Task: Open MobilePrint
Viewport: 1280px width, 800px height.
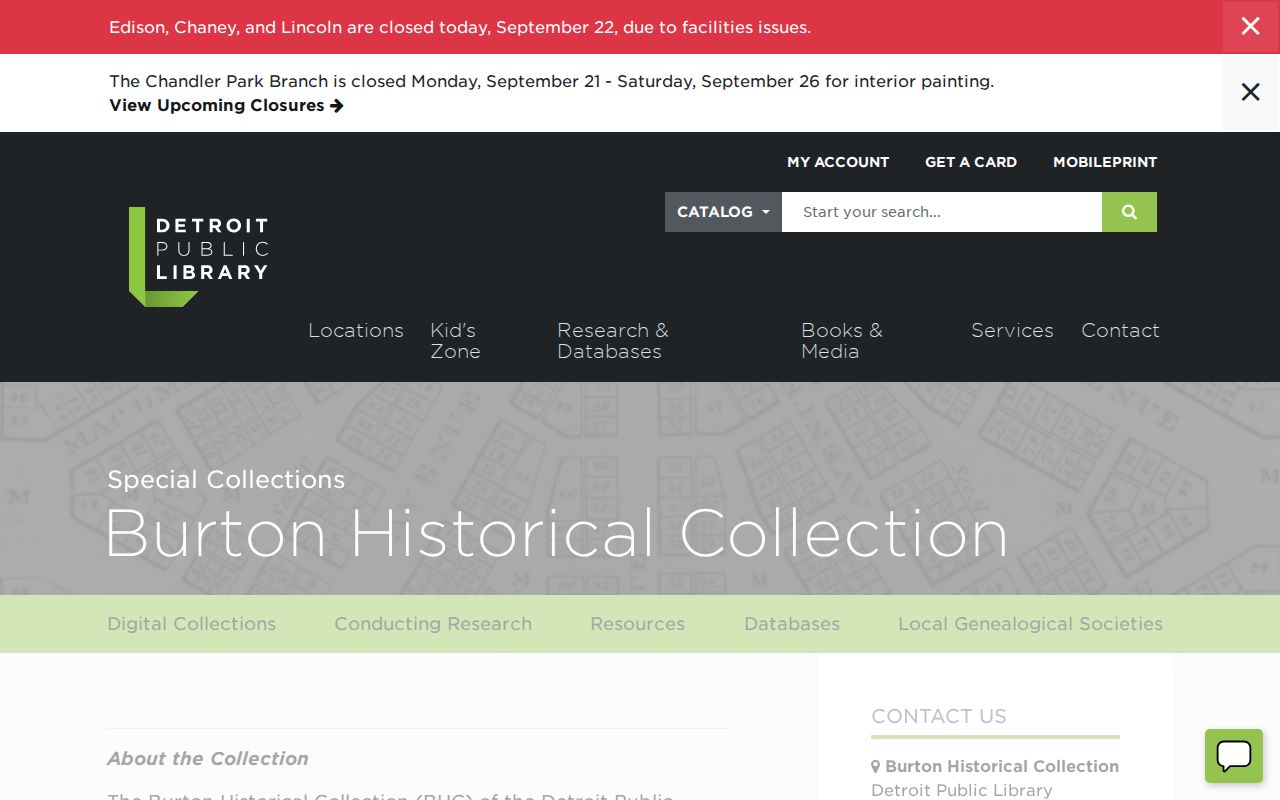Action: (1105, 162)
